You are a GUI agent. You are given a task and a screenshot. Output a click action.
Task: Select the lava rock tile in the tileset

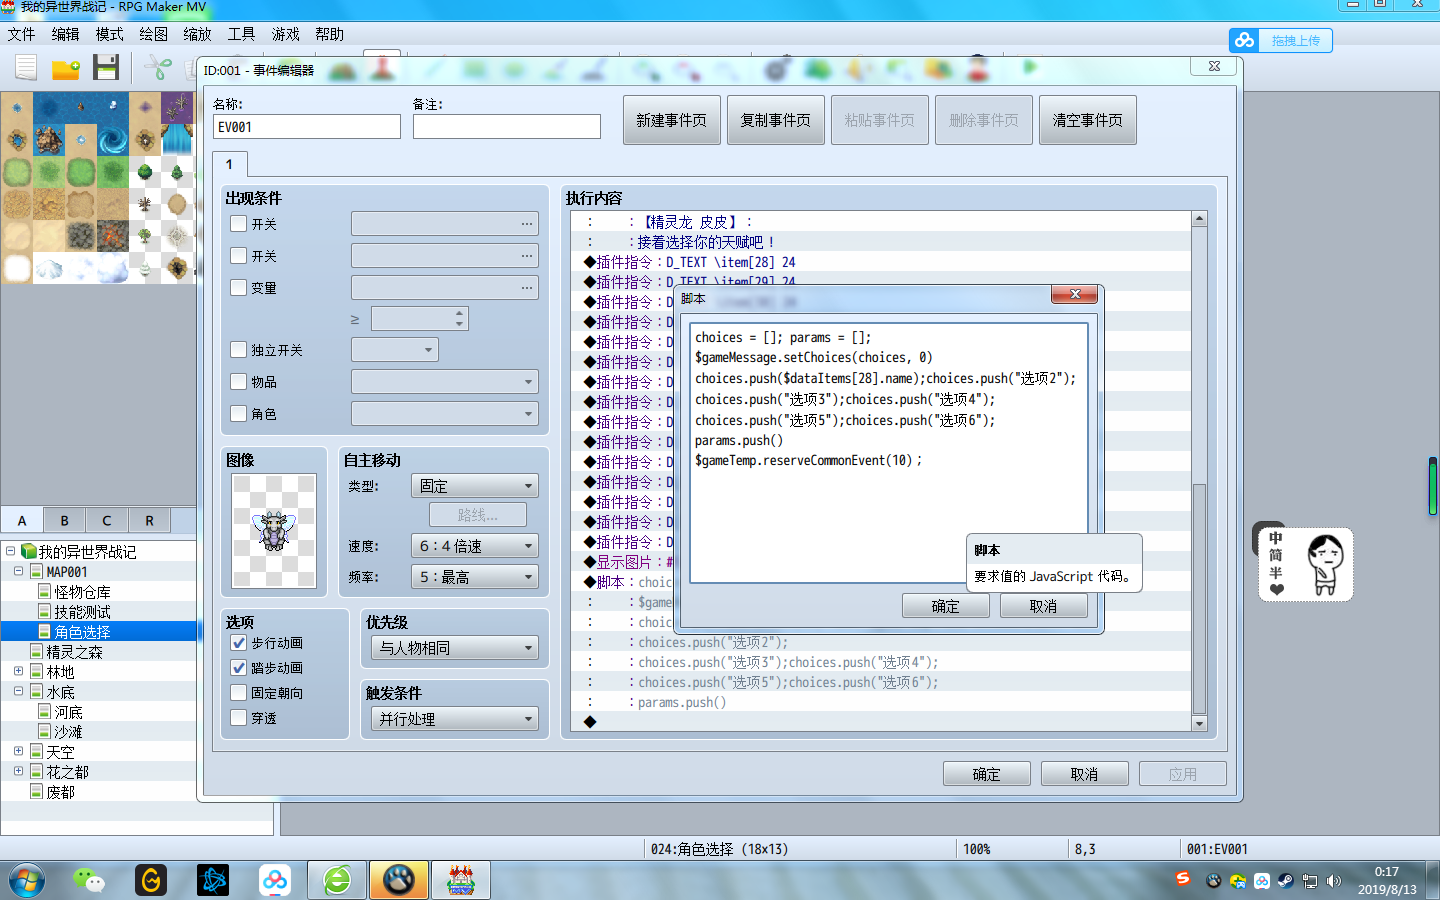point(112,235)
